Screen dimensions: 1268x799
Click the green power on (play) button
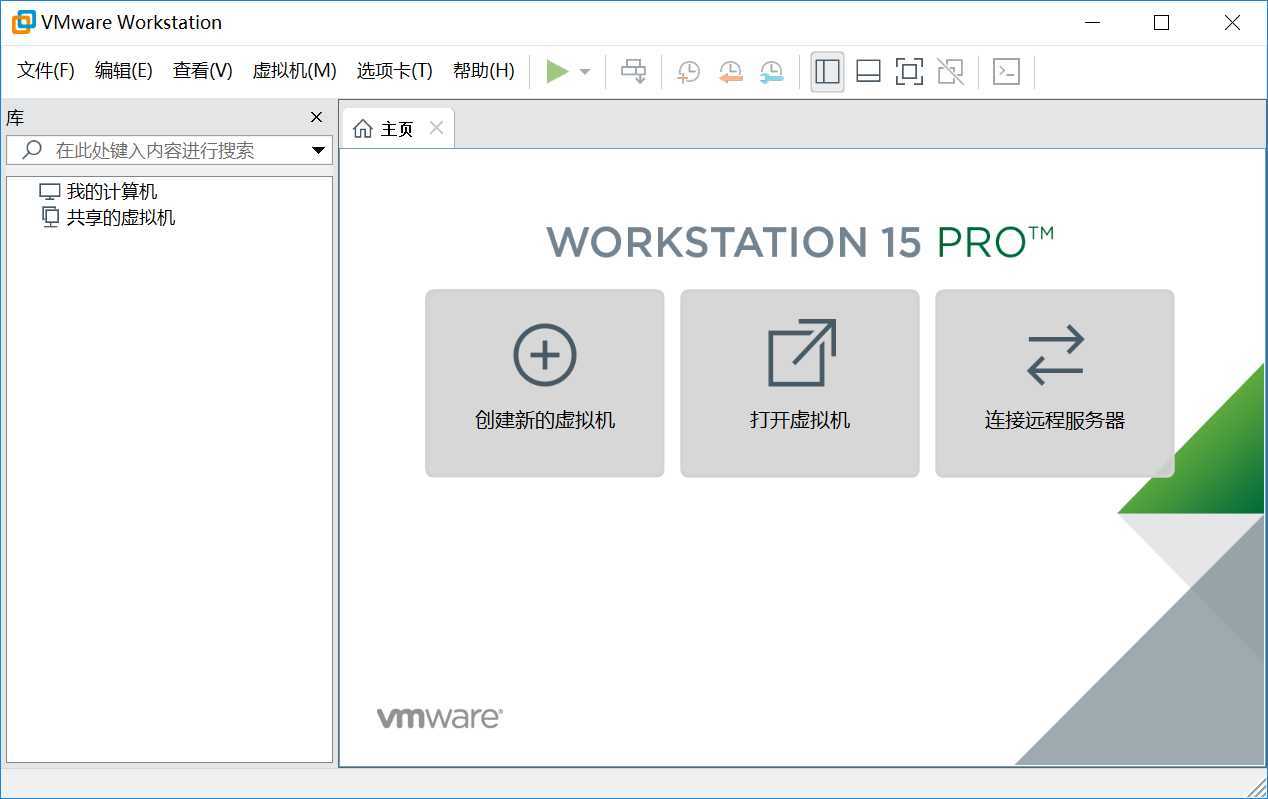tap(557, 71)
